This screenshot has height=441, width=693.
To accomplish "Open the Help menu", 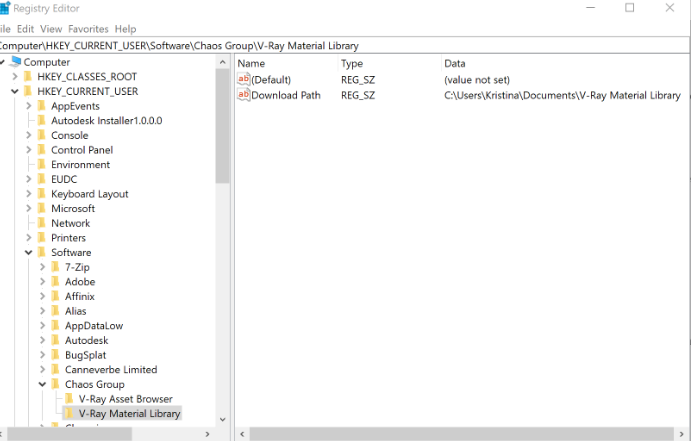I will pyautogui.click(x=126, y=29).
